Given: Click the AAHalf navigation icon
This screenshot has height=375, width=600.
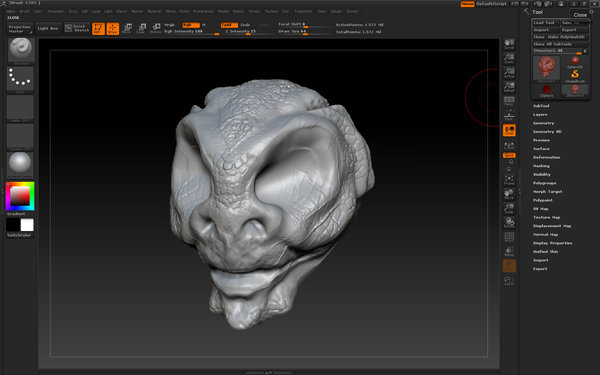Looking at the screenshot, I should coord(509,87).
